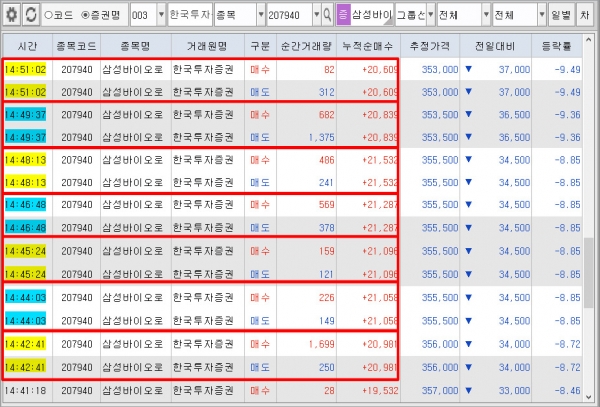Click the volume value 486
This screenshot has height=407, width=600.
coord(326,160)
